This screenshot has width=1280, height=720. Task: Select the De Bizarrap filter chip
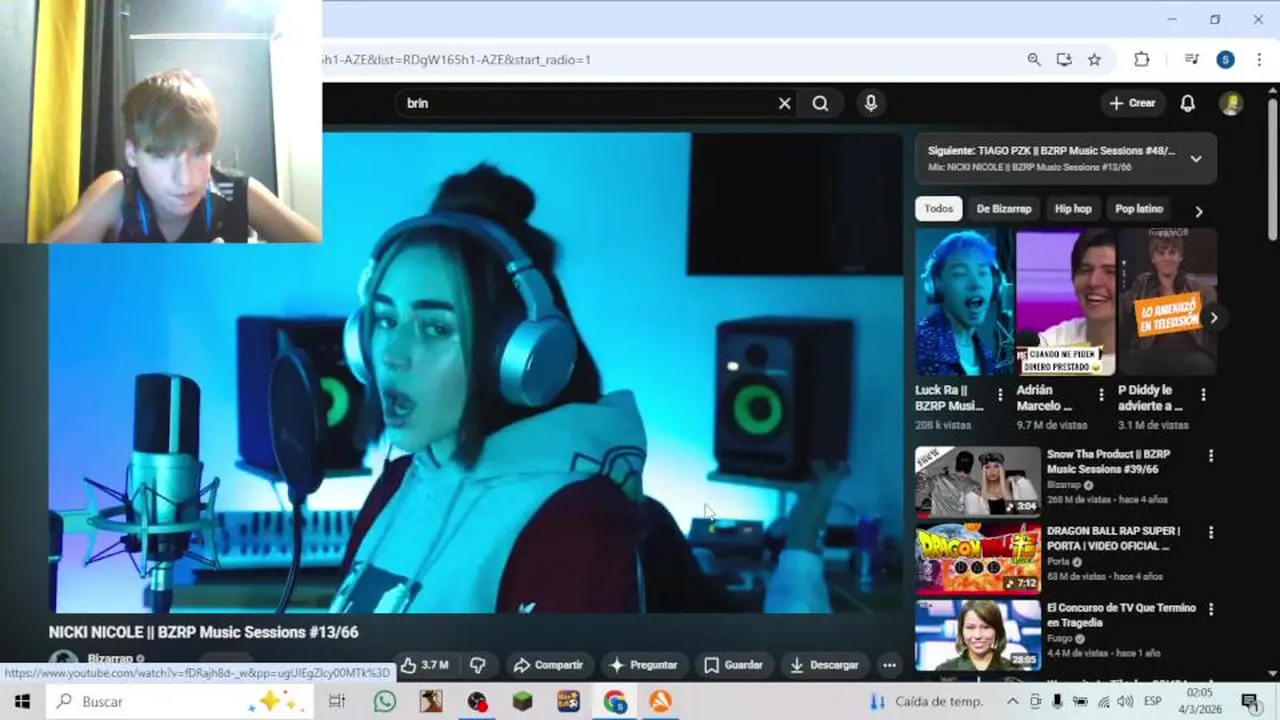coord(1003,209)
